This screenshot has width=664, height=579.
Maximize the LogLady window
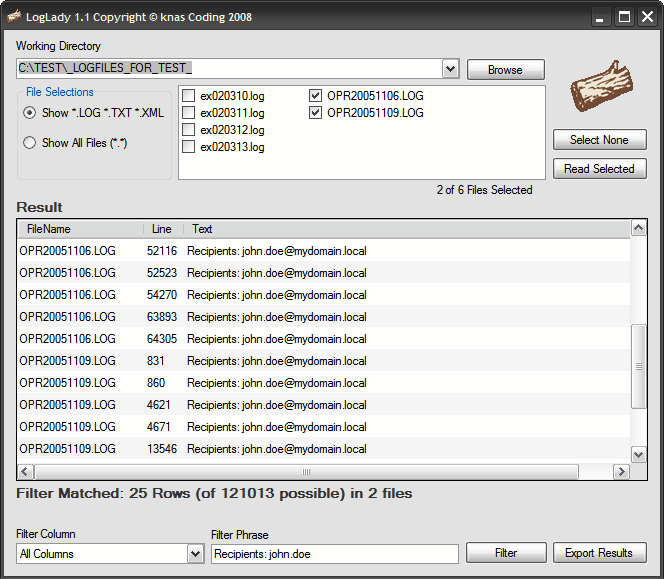coord(624,17)
